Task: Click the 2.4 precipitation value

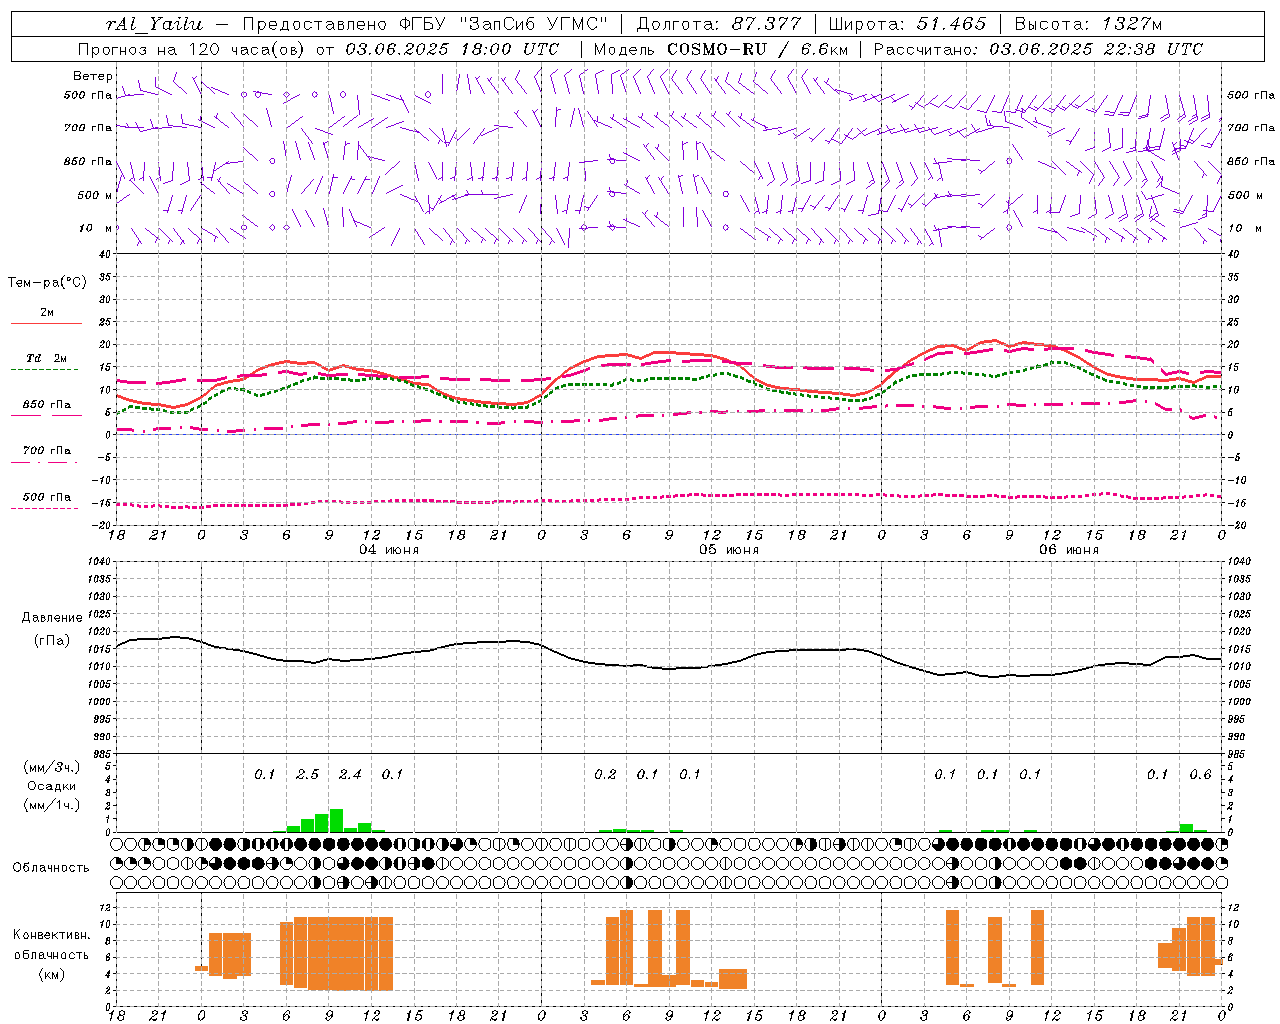Action: pyautogui.click(x=350, y=774)
